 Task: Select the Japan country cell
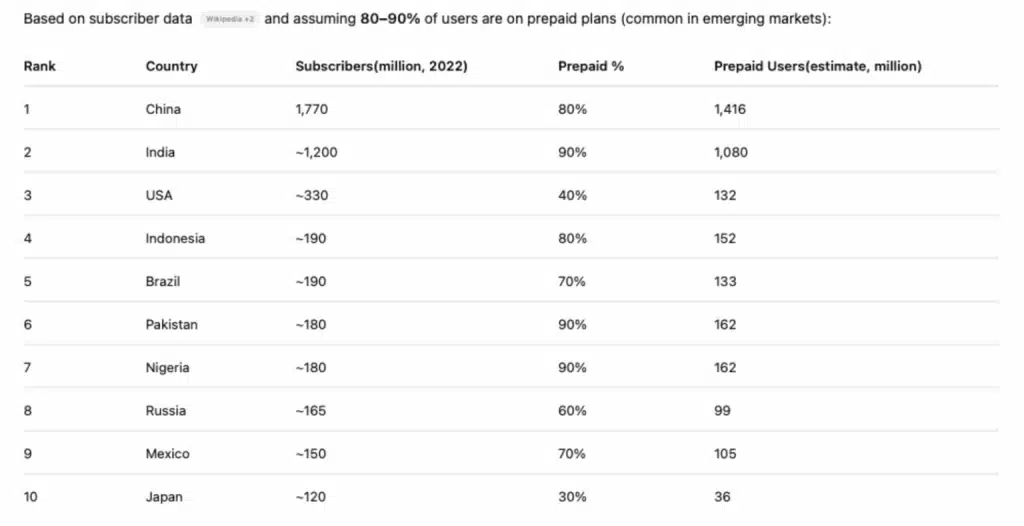164,497
